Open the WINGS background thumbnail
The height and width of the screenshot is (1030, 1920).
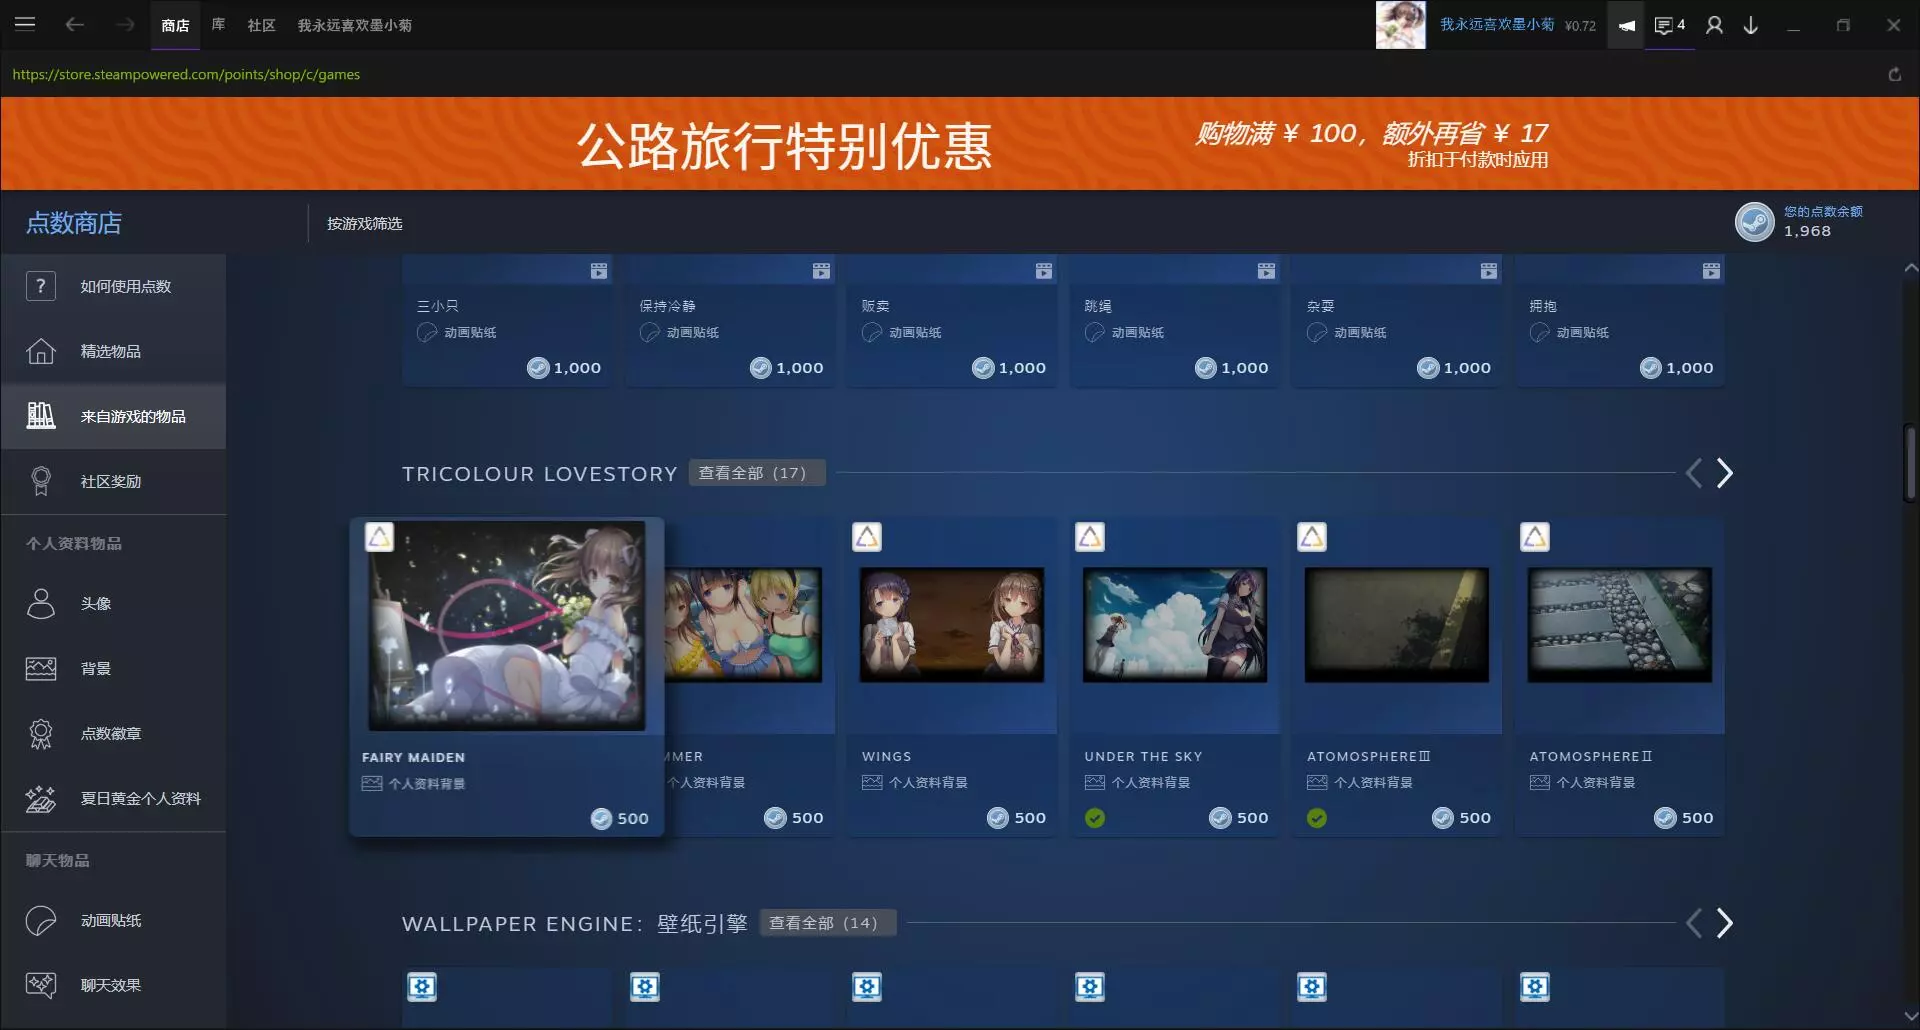click(x=952, y=625)
